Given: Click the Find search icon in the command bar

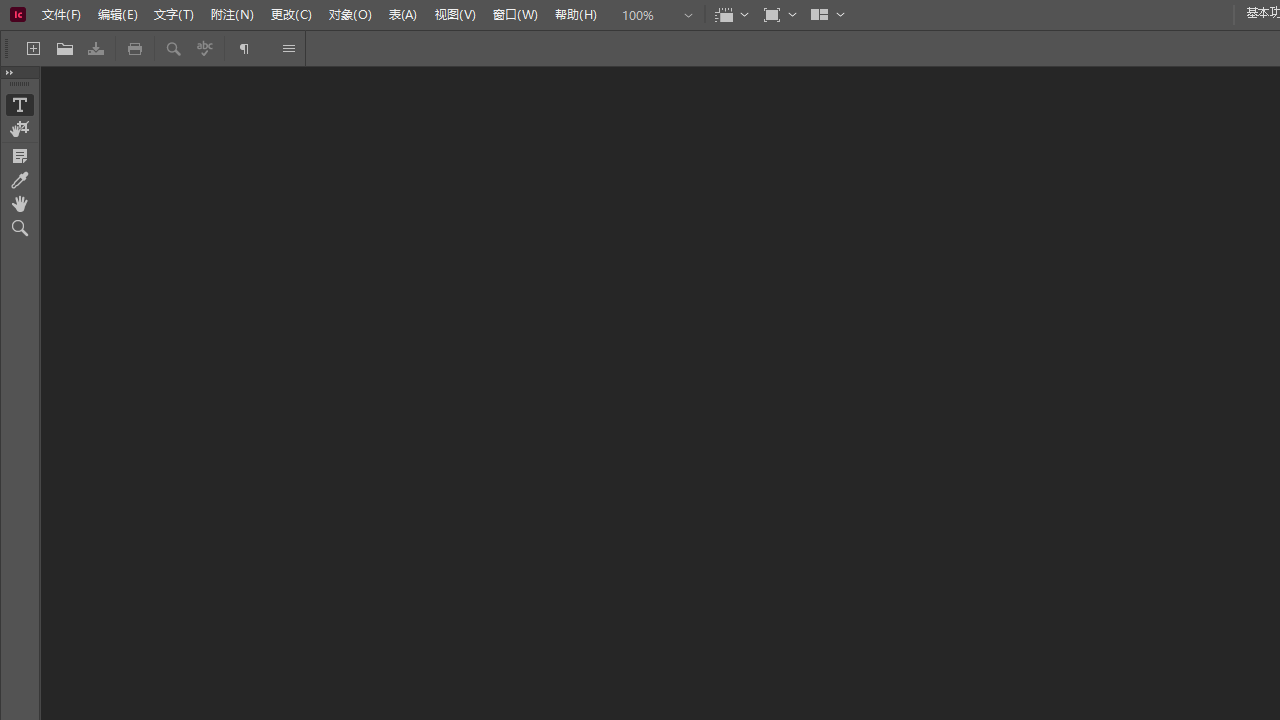Looking at the screenshot, I should click(173, 49).
